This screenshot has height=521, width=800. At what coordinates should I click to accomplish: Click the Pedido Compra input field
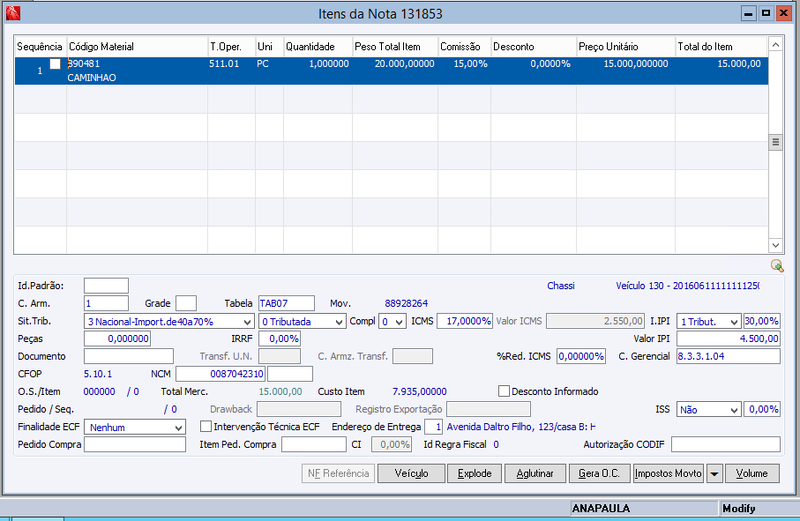tap(135, 444)
